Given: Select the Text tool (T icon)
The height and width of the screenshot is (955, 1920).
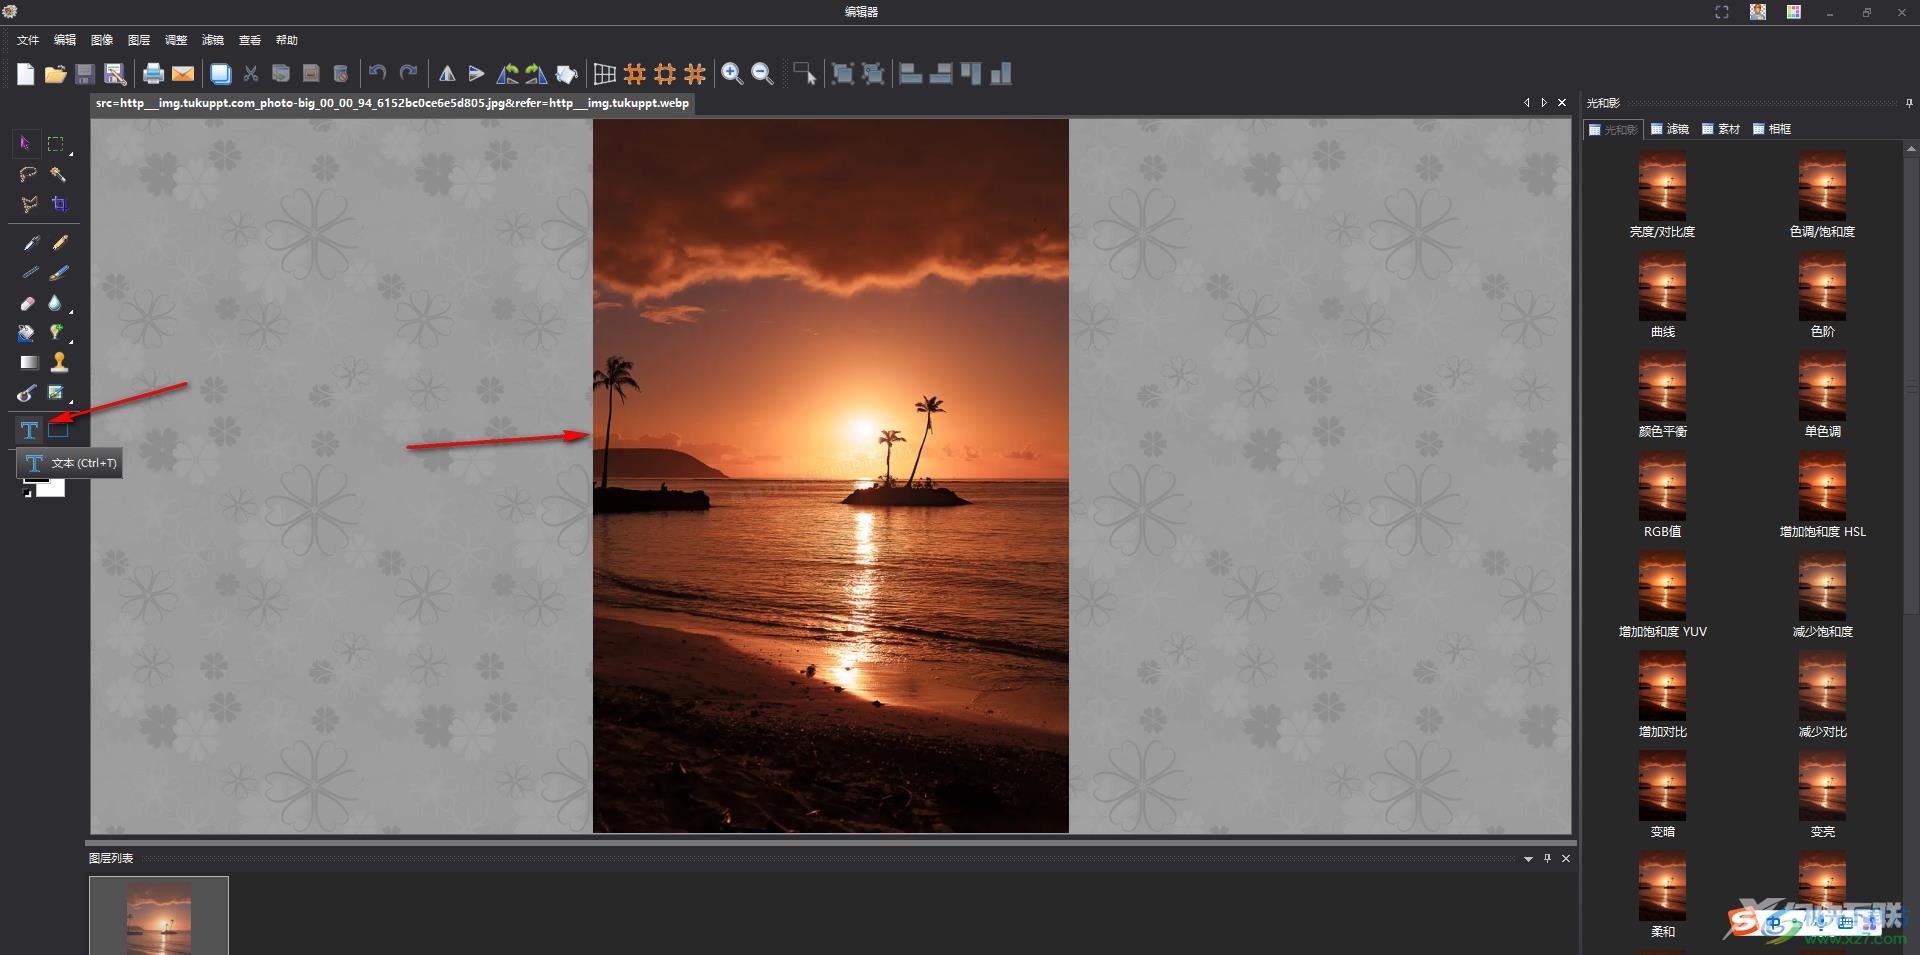Looking at the screenshot, I should pyautogui.click(x=29, y=431).
